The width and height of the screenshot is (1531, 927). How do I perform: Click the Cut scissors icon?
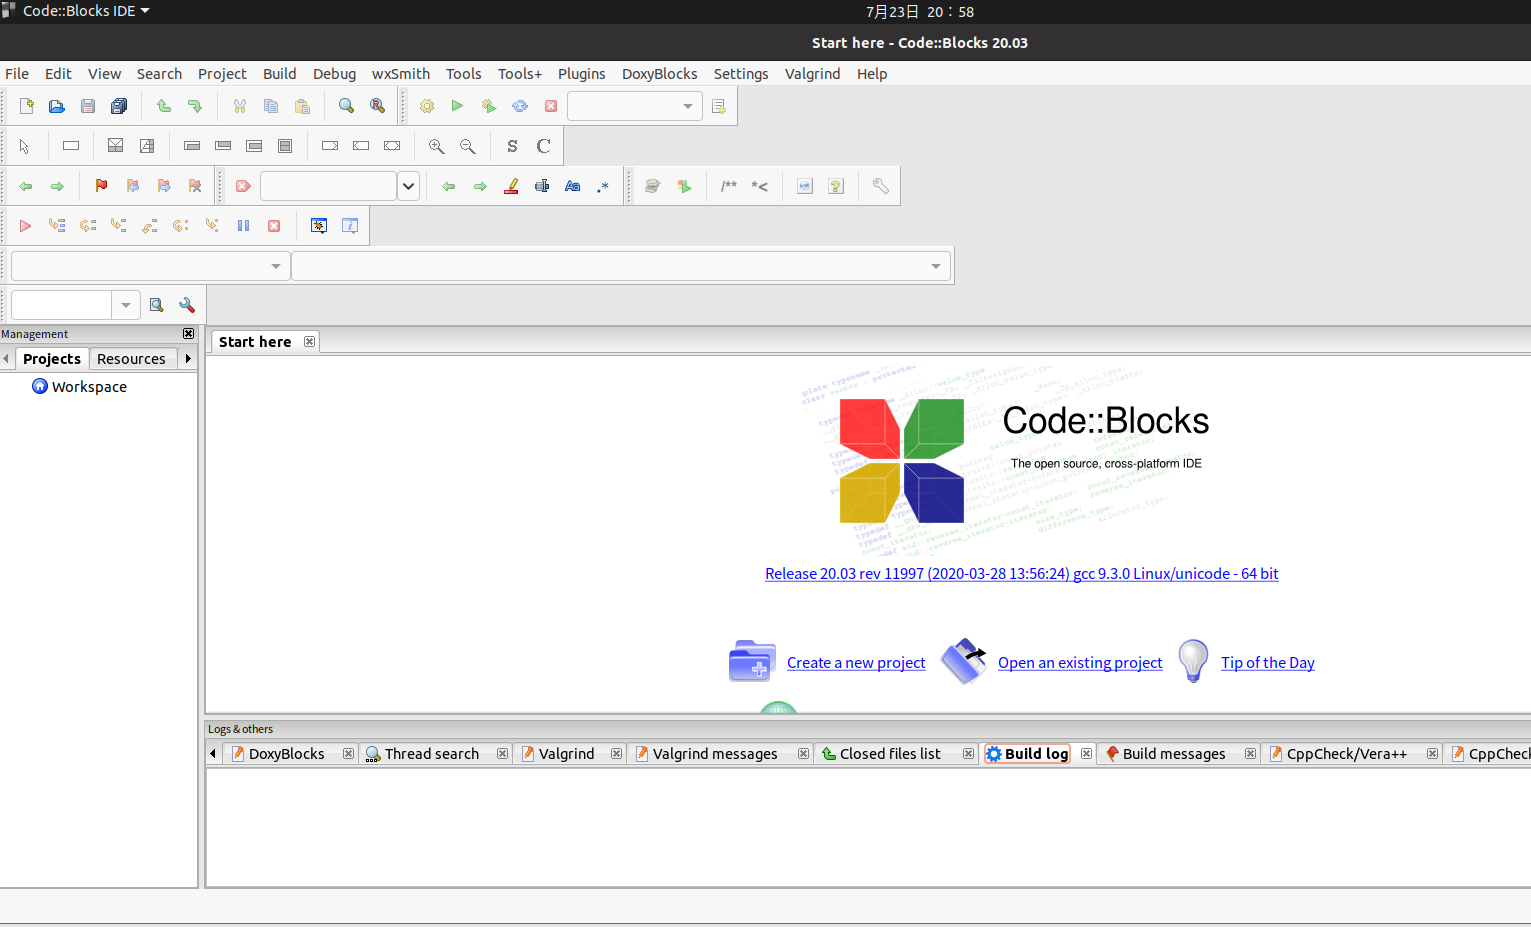pos(240,106)
